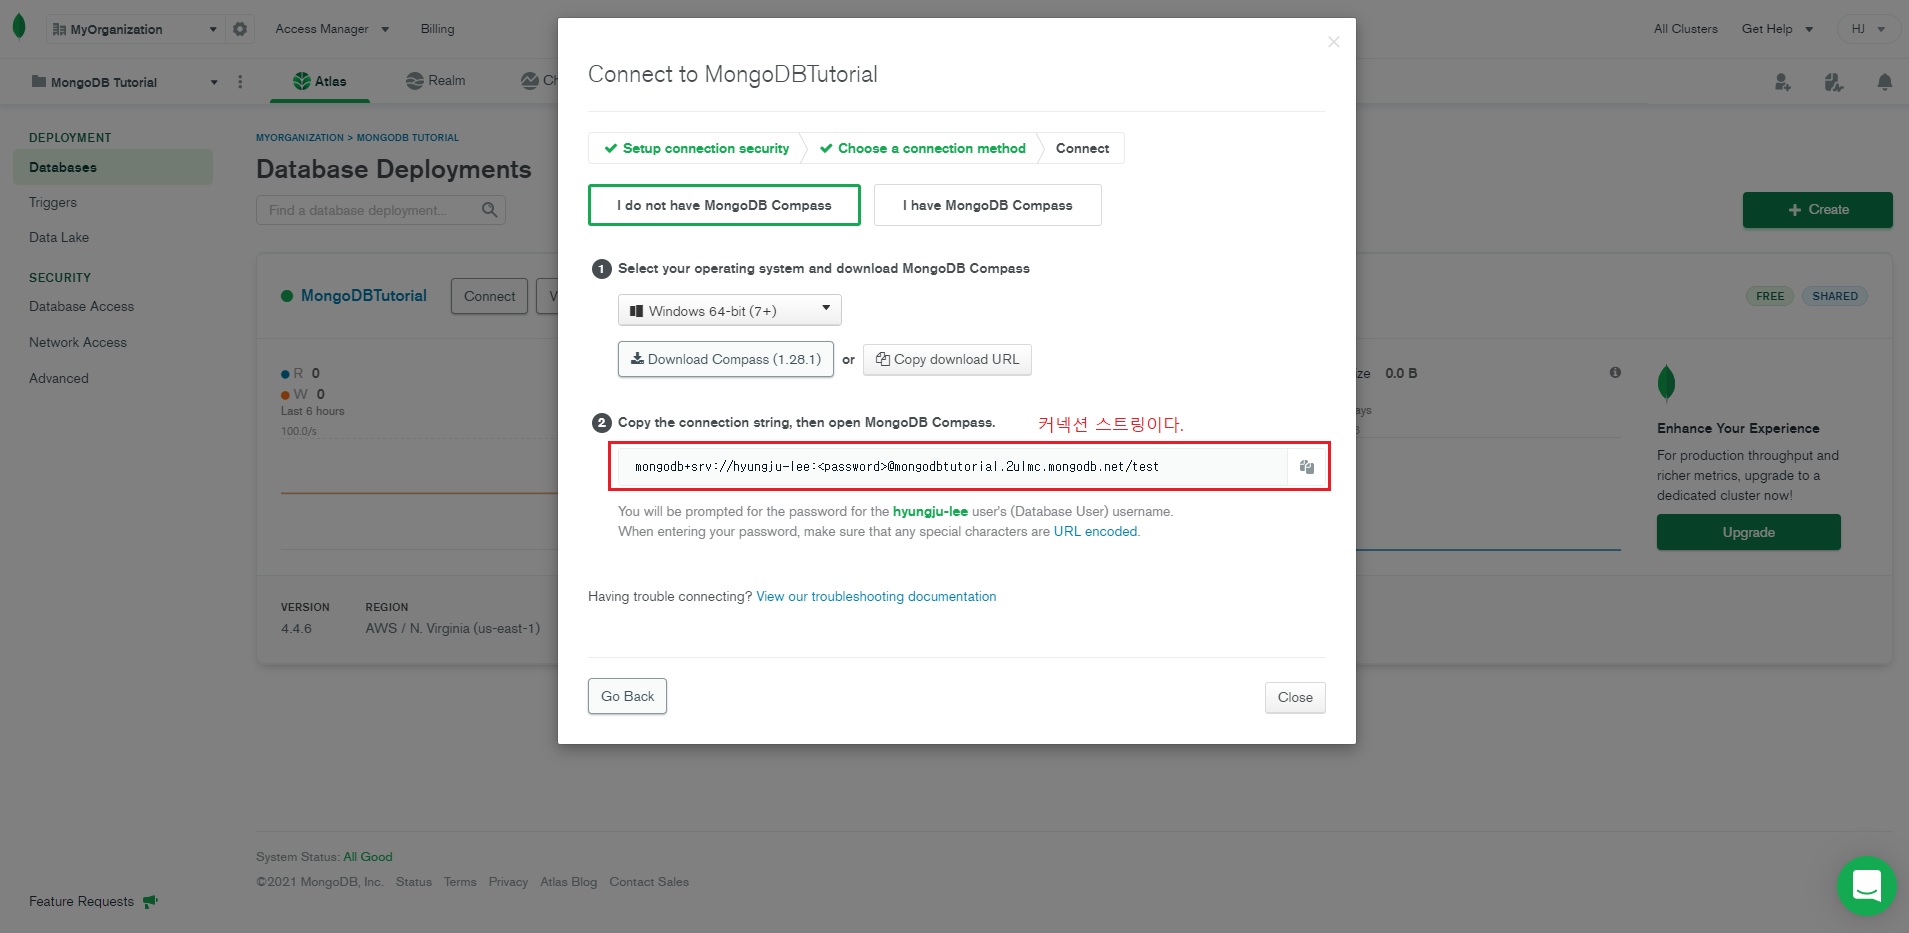Expand the Get Help menu
The height and width of the screenshot is (933, 1909).
(x=1776, y=29)
